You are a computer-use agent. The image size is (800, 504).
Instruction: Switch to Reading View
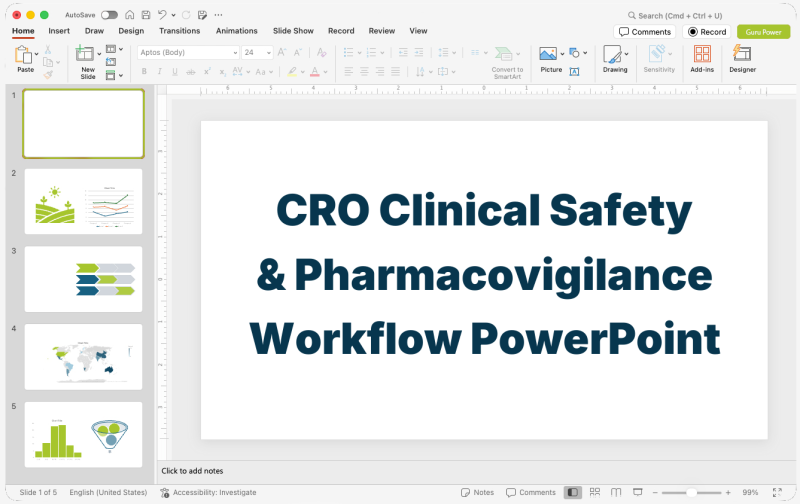coord(616,492)
